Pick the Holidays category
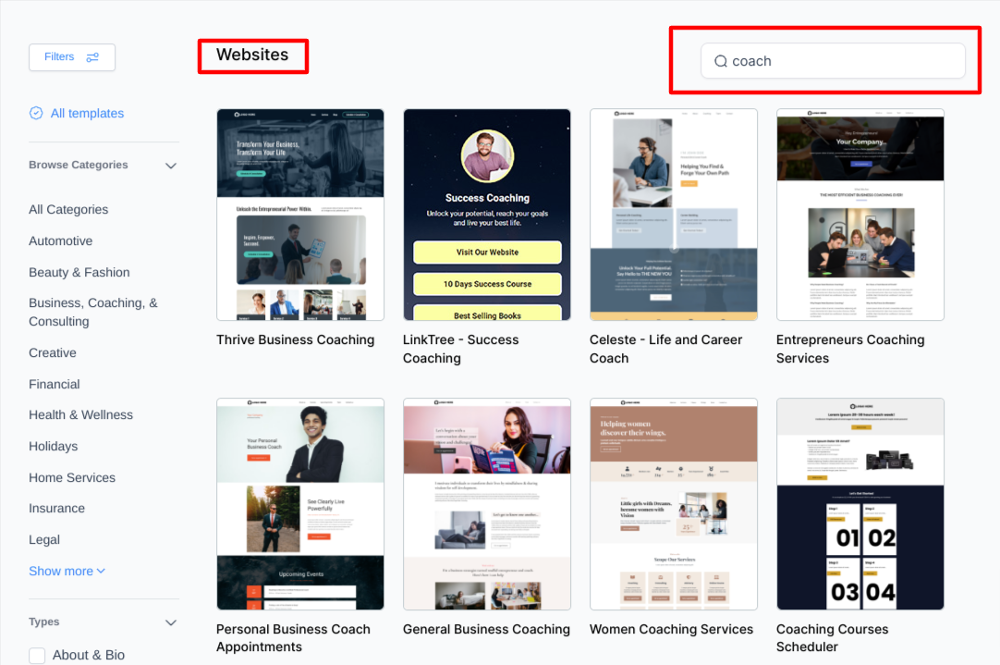The width and height of the screenshot is (1000, 665). [53, 446]
